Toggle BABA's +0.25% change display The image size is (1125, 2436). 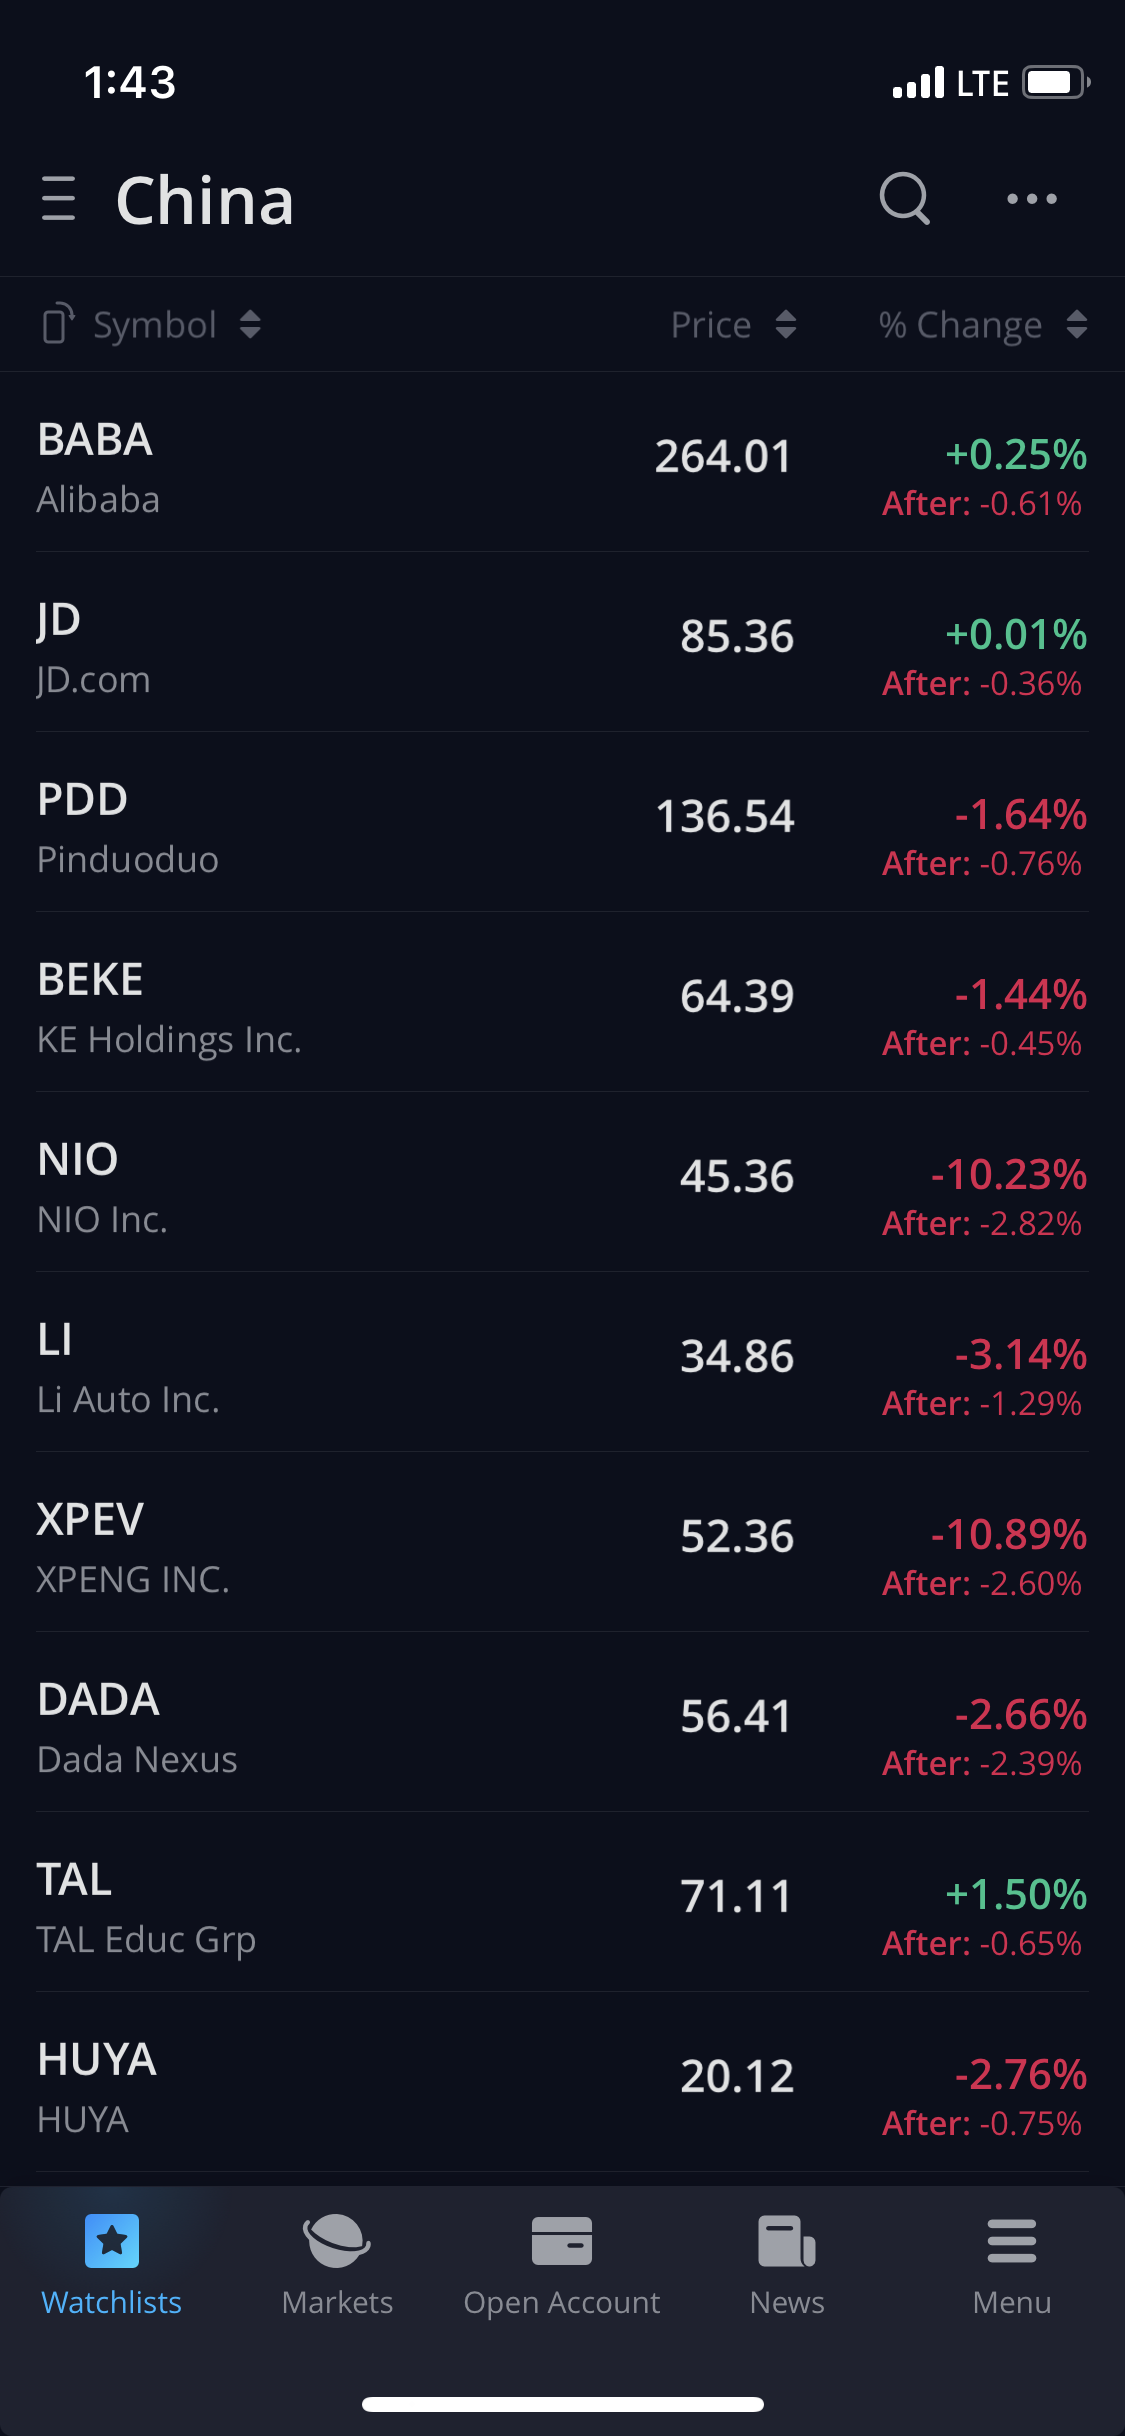1016,455
